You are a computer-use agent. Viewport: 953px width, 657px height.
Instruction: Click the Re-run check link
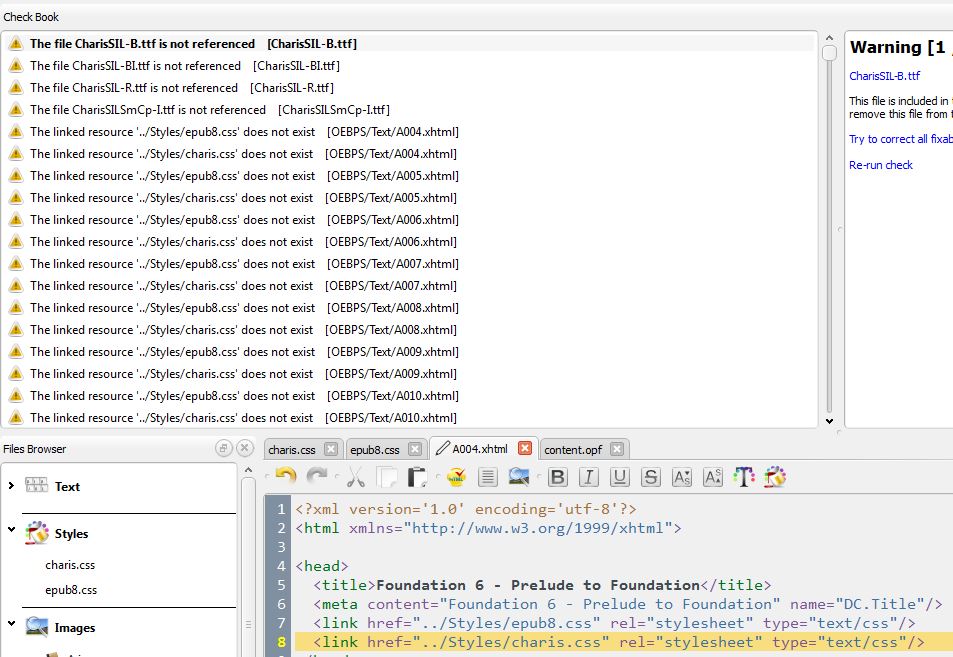point(880,165)
